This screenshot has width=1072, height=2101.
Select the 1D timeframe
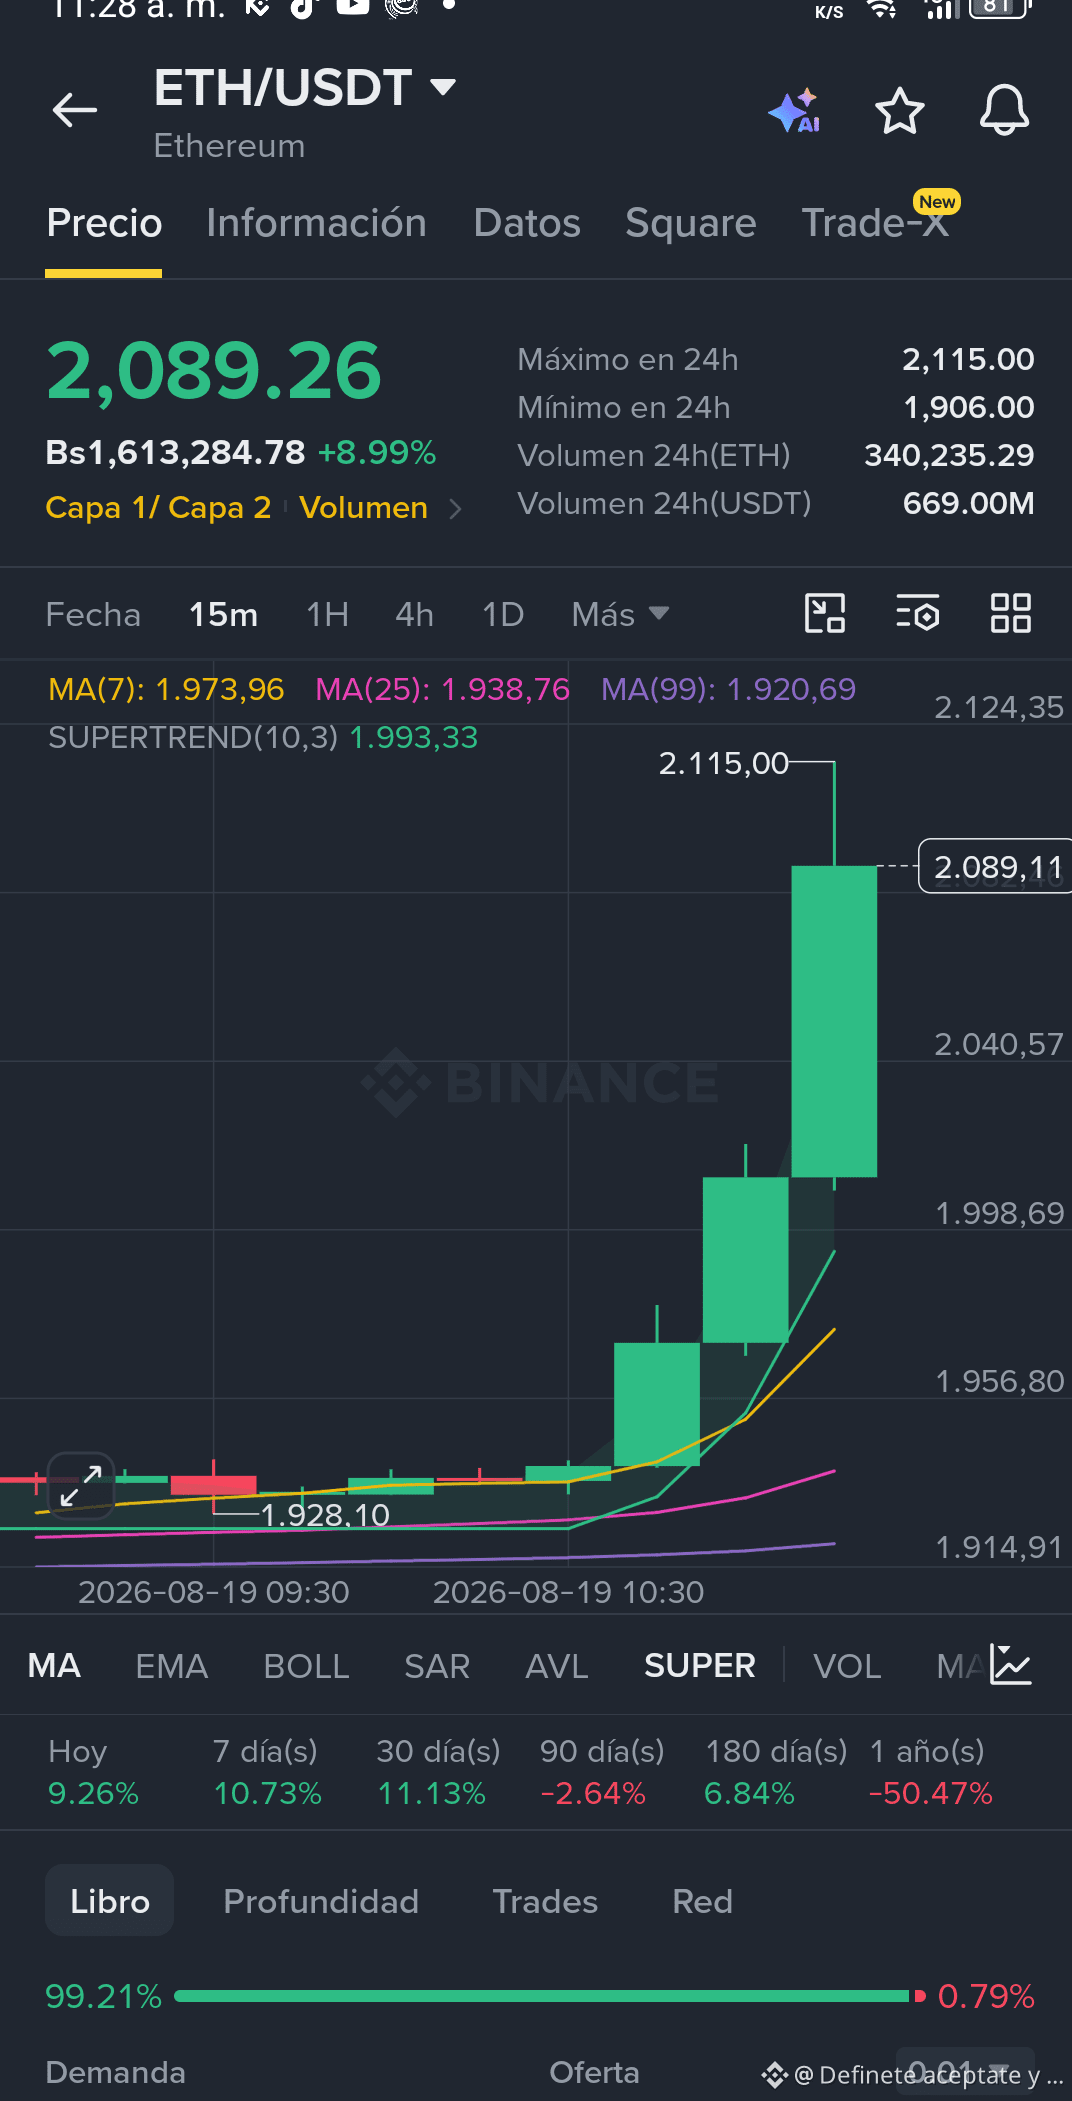(x=503, y=614)
